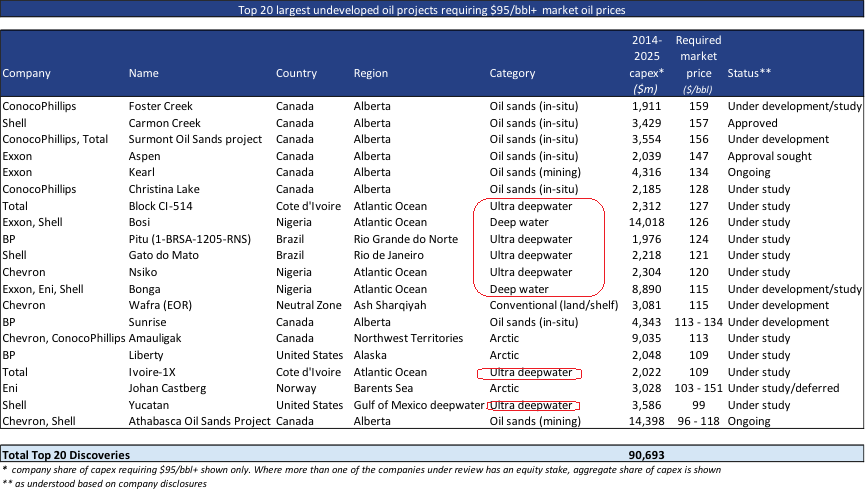Click the Ash Sharqiyah region cell

point(390,305)
